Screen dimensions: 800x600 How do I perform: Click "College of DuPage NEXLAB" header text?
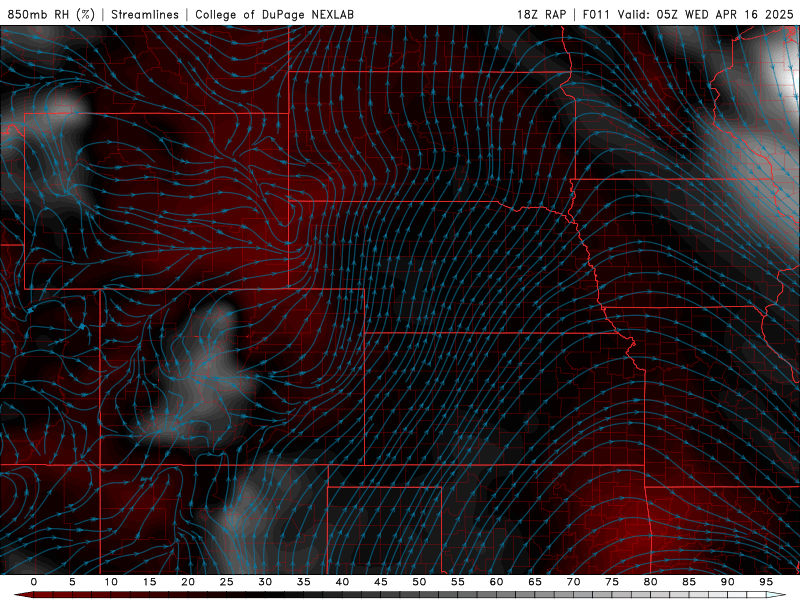pos(274,14)
